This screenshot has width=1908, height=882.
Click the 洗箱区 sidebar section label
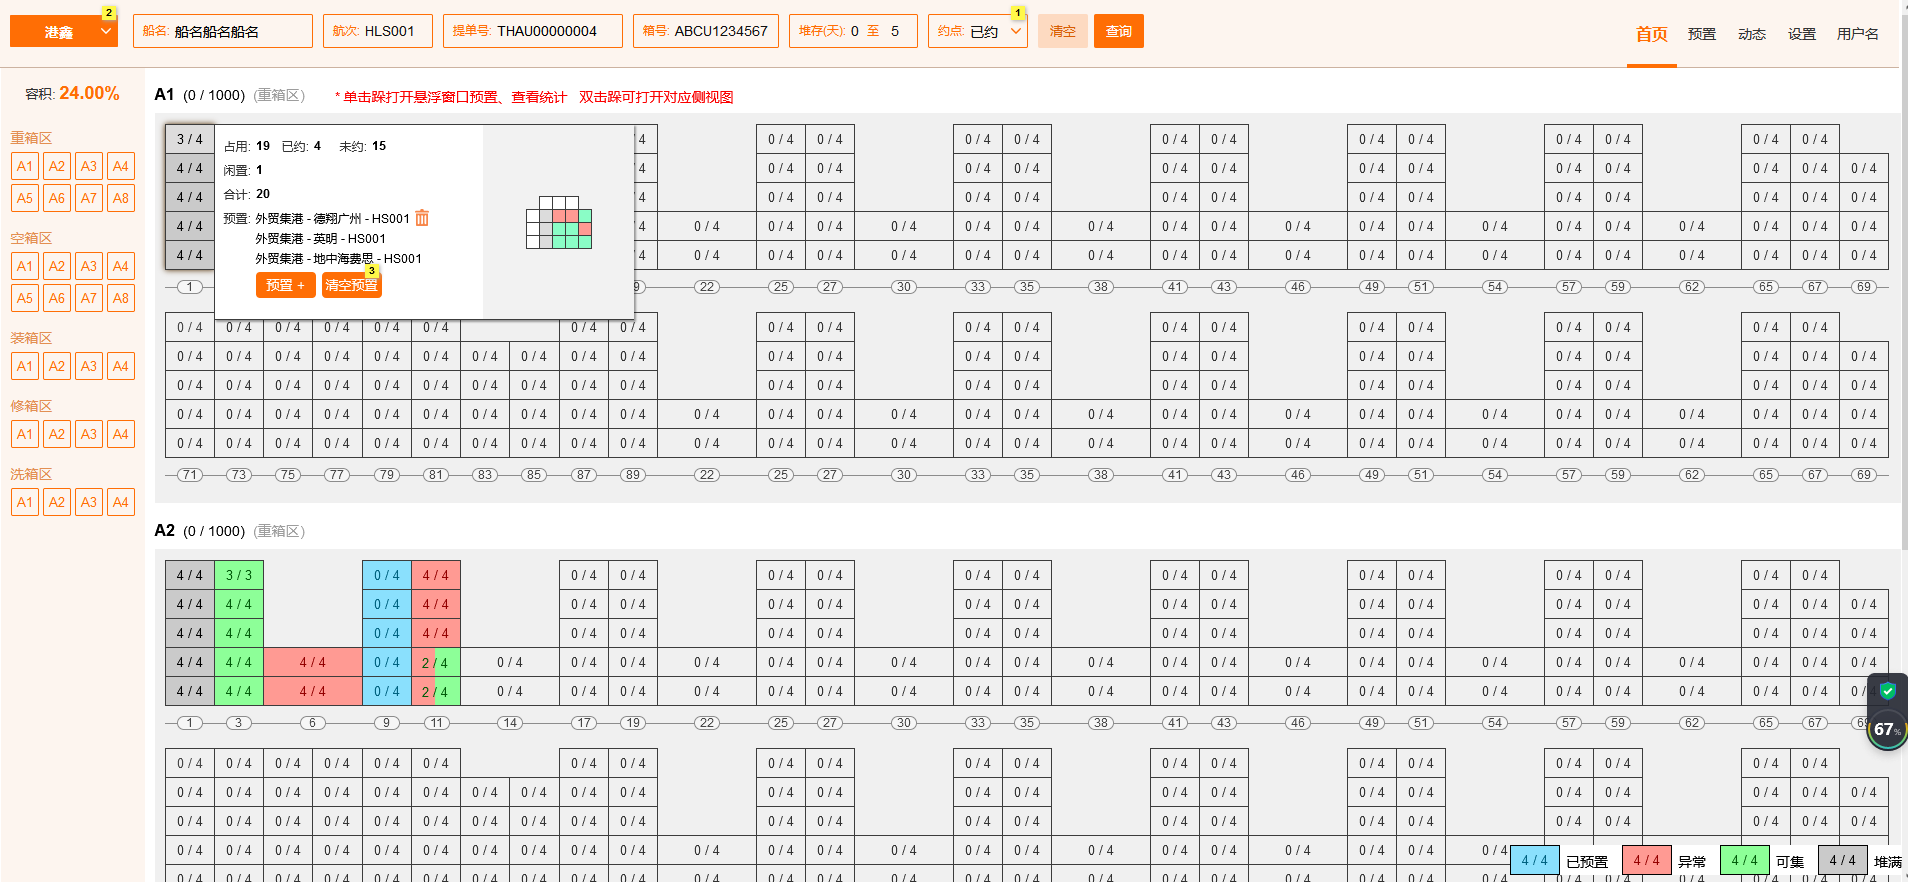point(31,474)
